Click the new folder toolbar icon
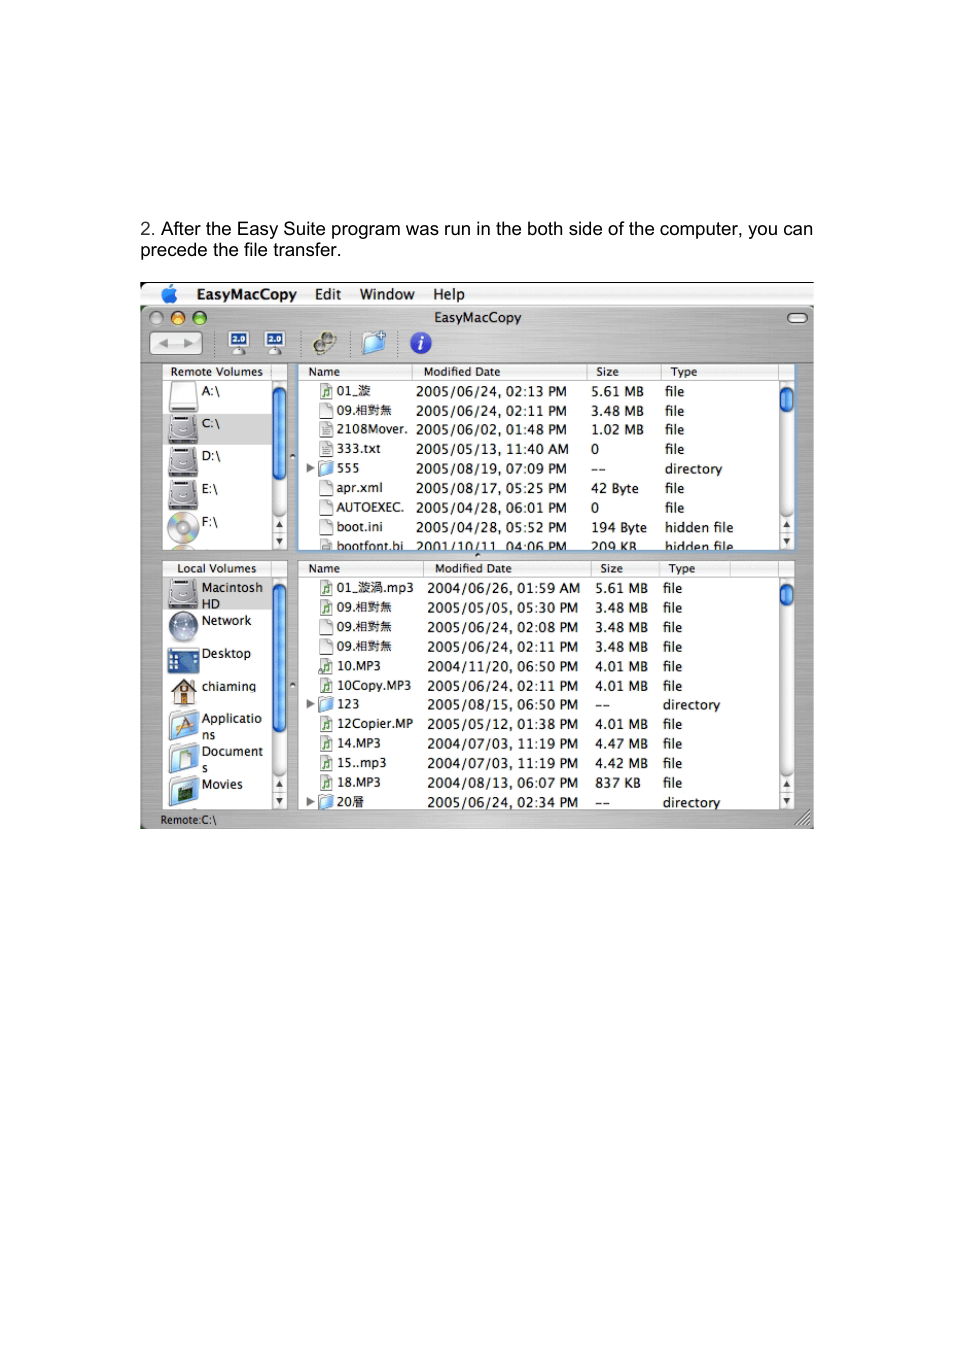 pos(374,343)
